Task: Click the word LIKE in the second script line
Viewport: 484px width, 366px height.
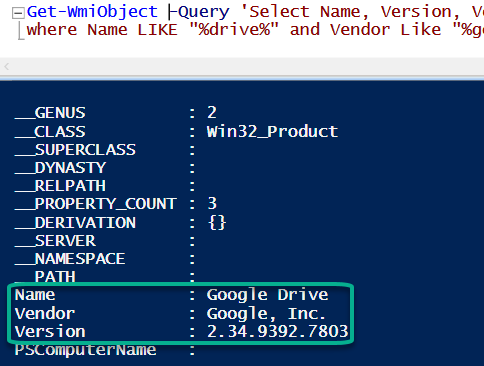Action: (157, 30)
